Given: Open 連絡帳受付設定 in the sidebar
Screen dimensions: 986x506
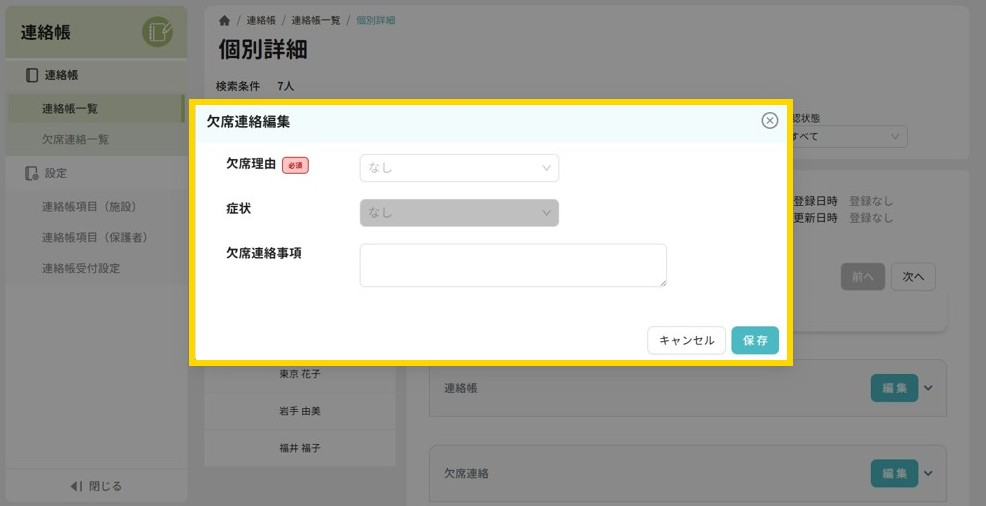Looking at the screenshot, I should [88, 269].
